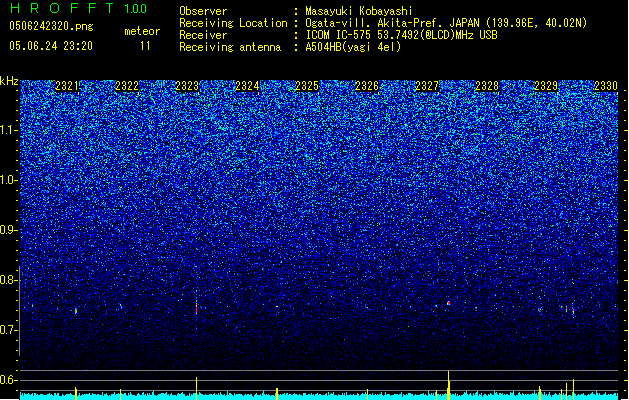
Task: Click the 2322 time marker
Action: pos(127,86)
